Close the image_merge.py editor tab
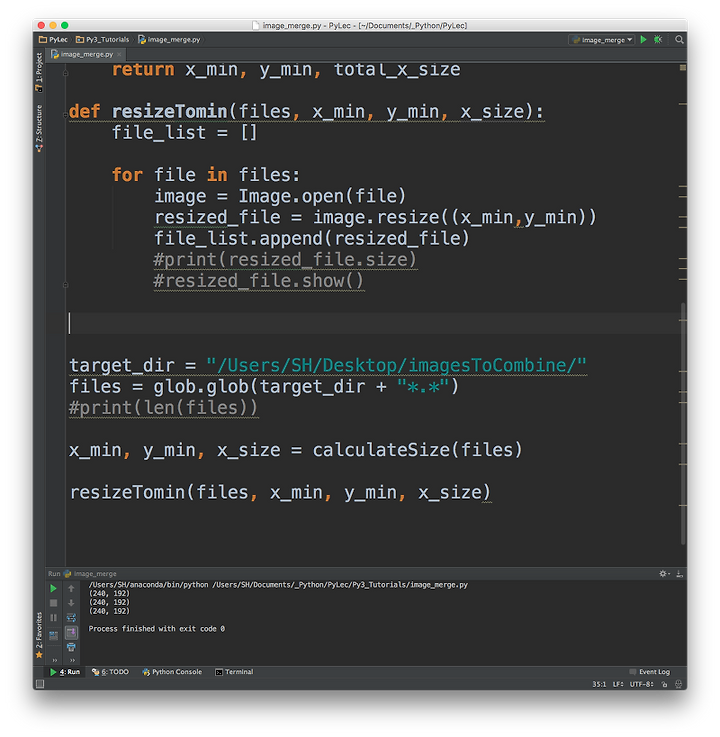 pos(119,54)
